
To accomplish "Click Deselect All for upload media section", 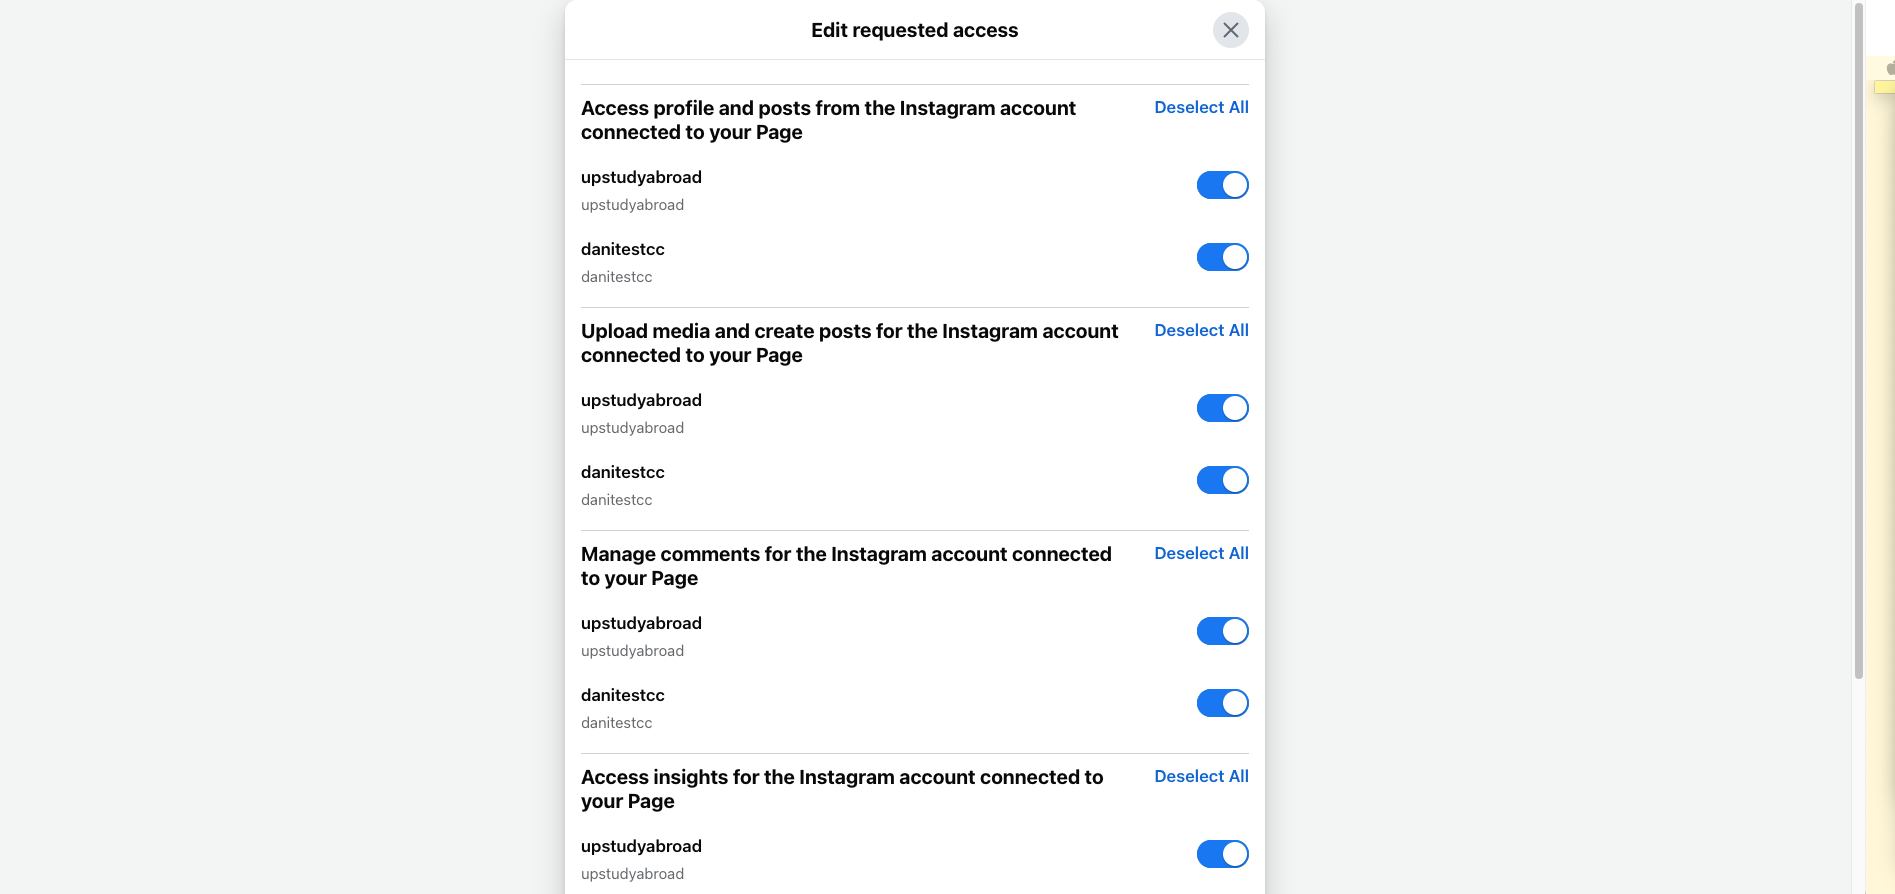I will [1201, 330].
